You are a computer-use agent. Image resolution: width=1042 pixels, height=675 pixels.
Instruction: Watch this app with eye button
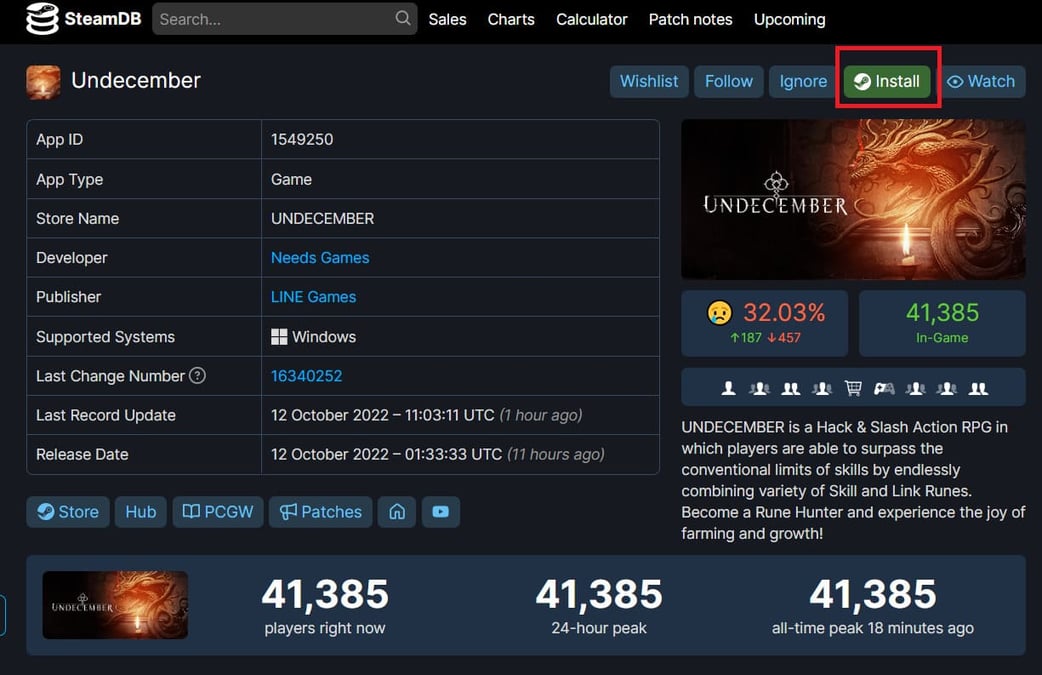pyautogui.click(x=981, y=82)
